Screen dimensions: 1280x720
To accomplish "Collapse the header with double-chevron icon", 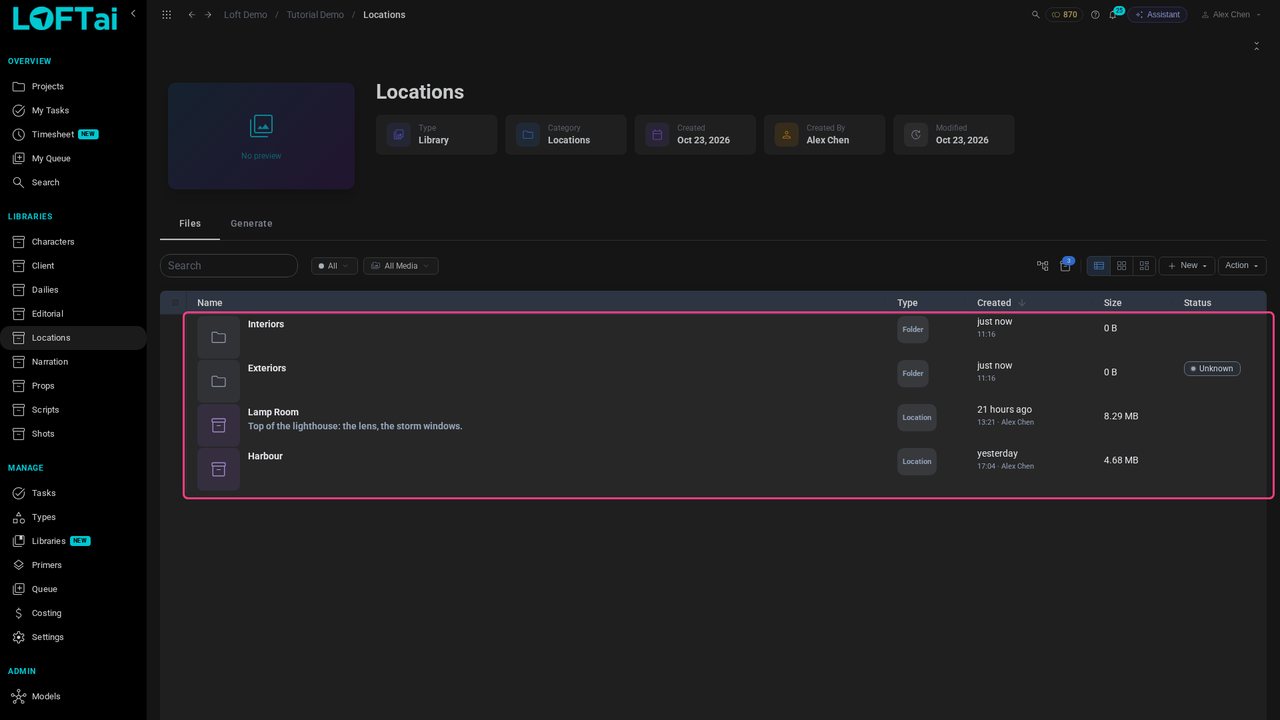I will point(1256,46).
